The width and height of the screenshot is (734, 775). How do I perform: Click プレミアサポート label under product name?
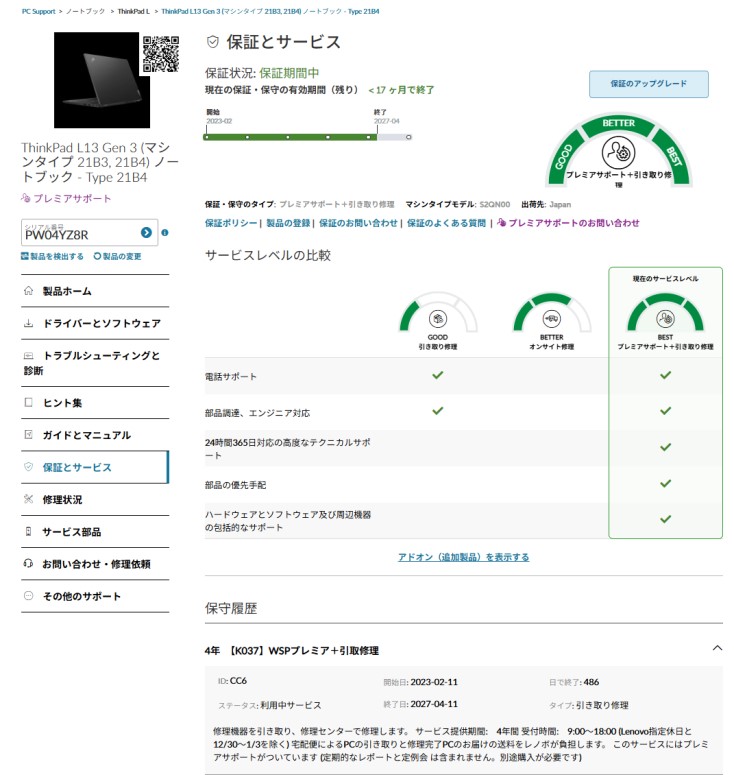[x=66, y=199]
